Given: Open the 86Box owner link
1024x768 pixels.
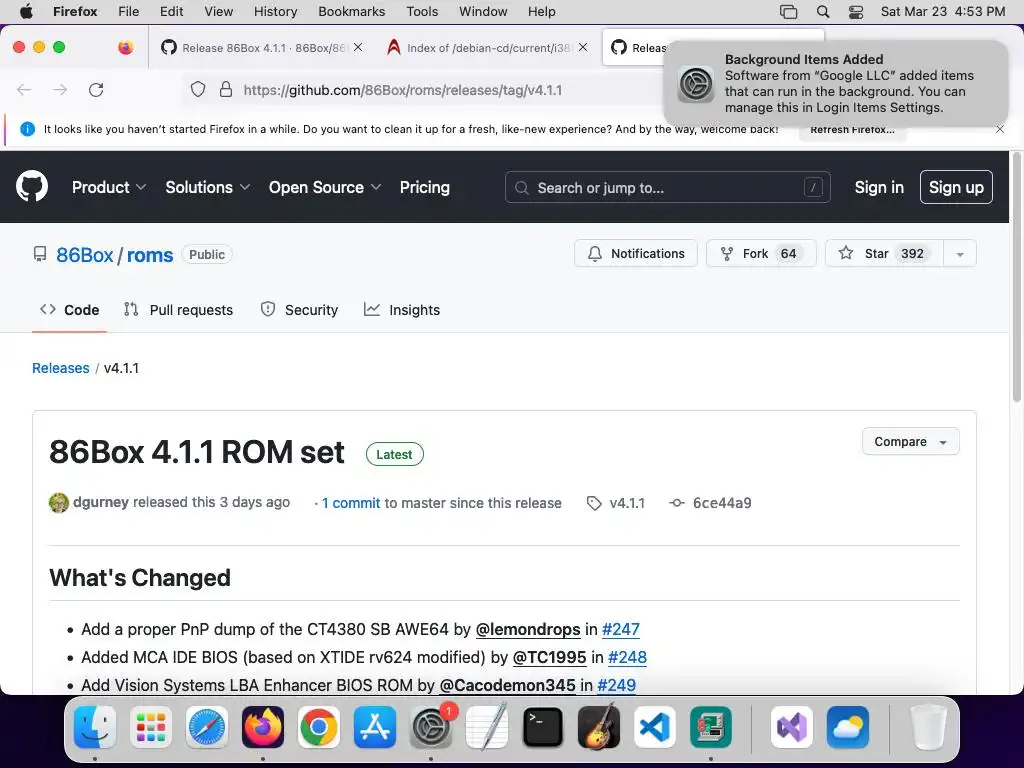Looking at the screenshot, I should pyautogui.click(x=85, y=255).
